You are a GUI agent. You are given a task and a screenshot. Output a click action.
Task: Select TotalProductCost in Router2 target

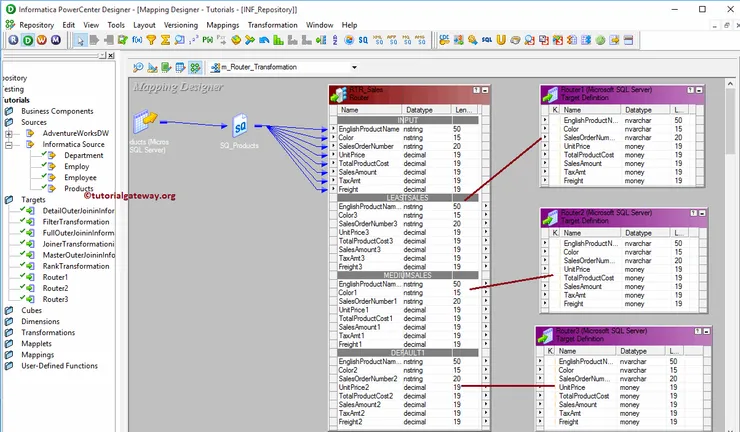click(589, 278)
